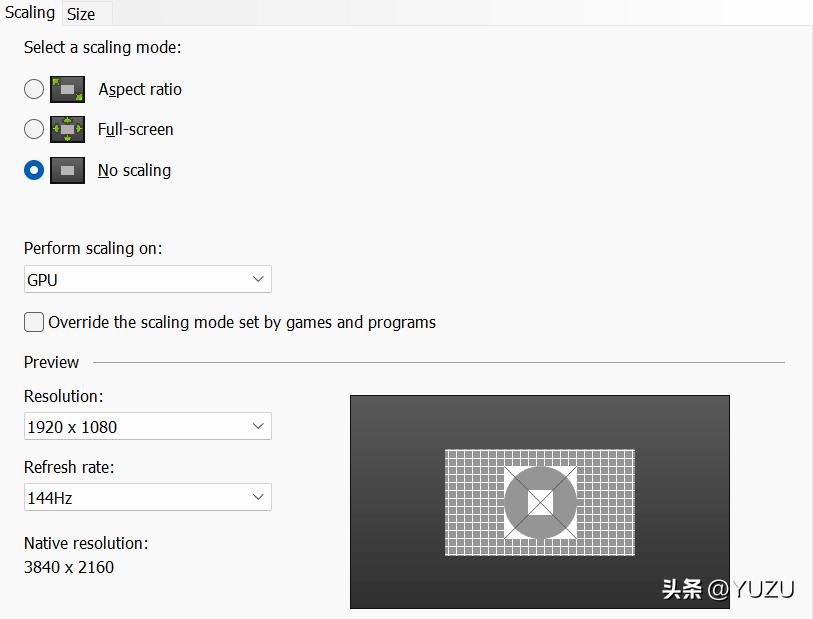
Task: Select the Full-screen radio button
Action: point(33,129)
